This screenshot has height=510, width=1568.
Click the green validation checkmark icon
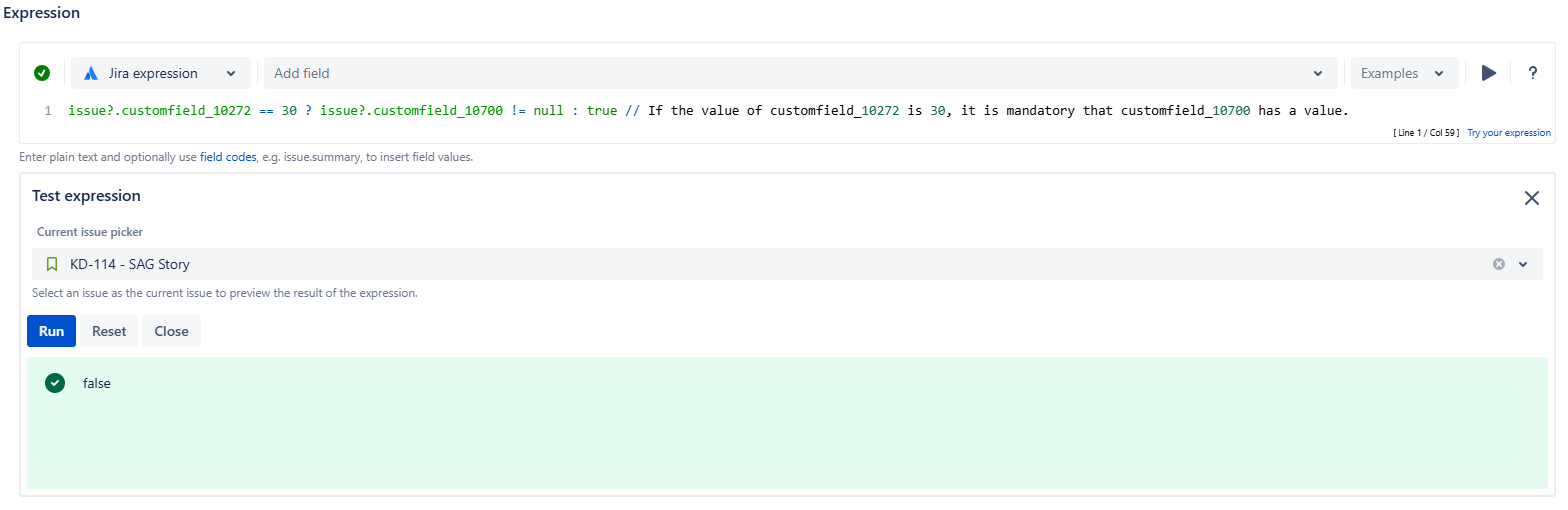tap(42, 73)
